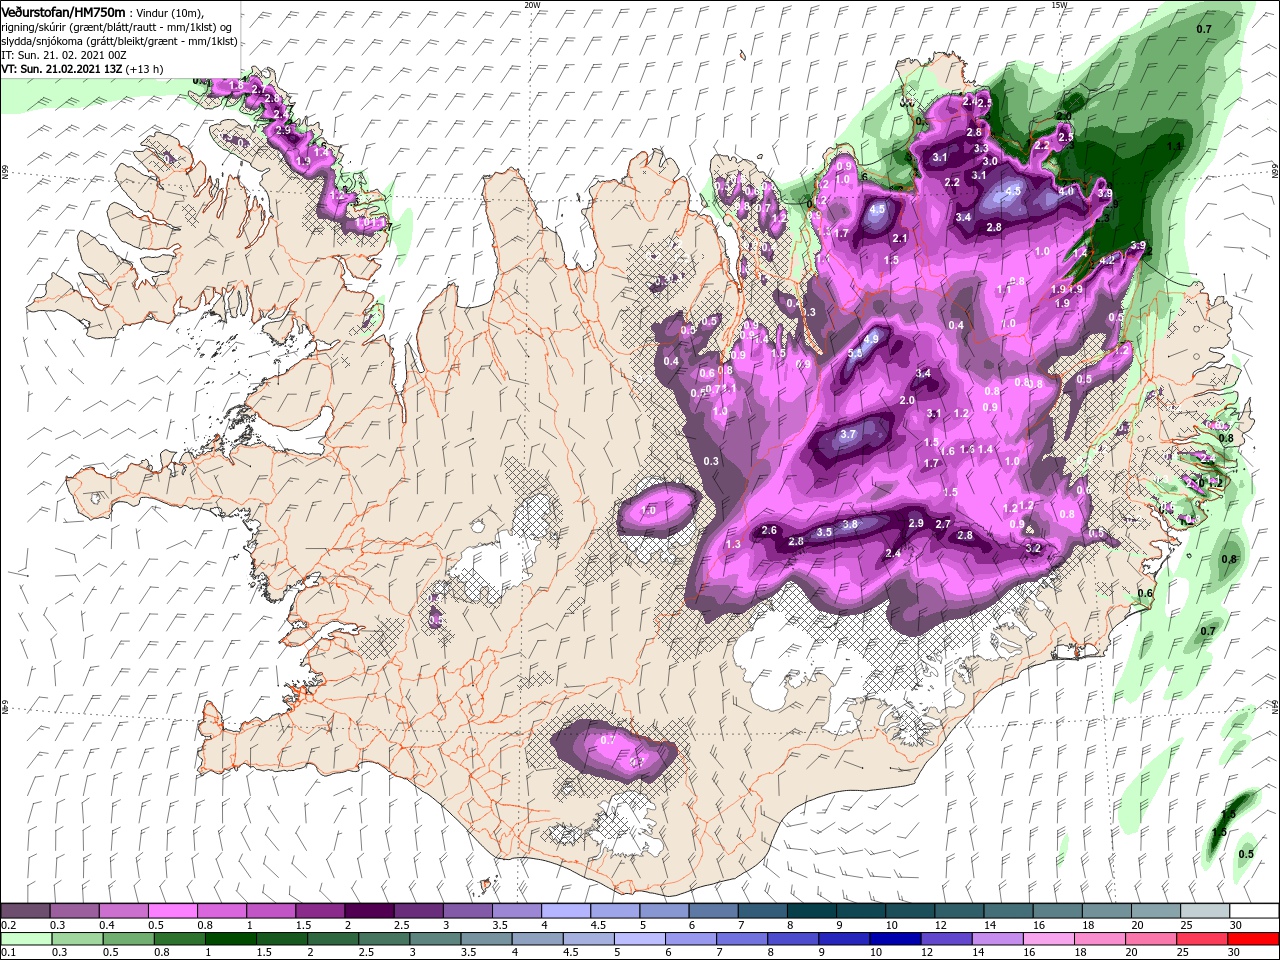Image resolution: width=1280 pixels, height=960 pixels.
Task: Pick the 0.5 green swatch in lower scale
Action: (x=129, y=939)
